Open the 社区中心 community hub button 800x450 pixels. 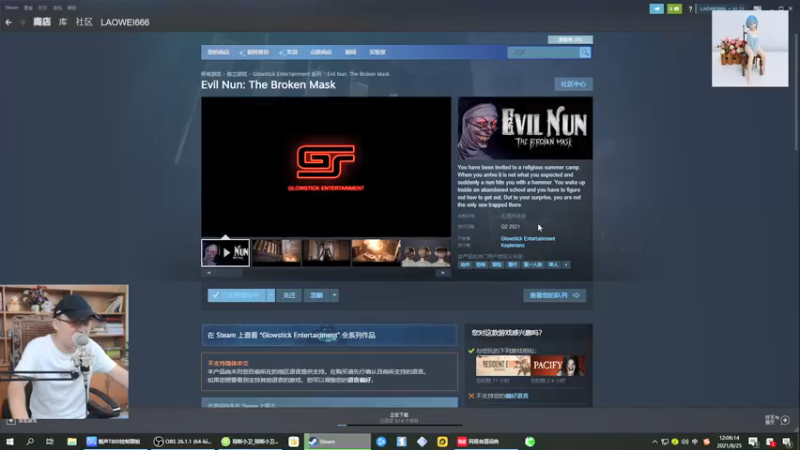(x=573, y=84)
